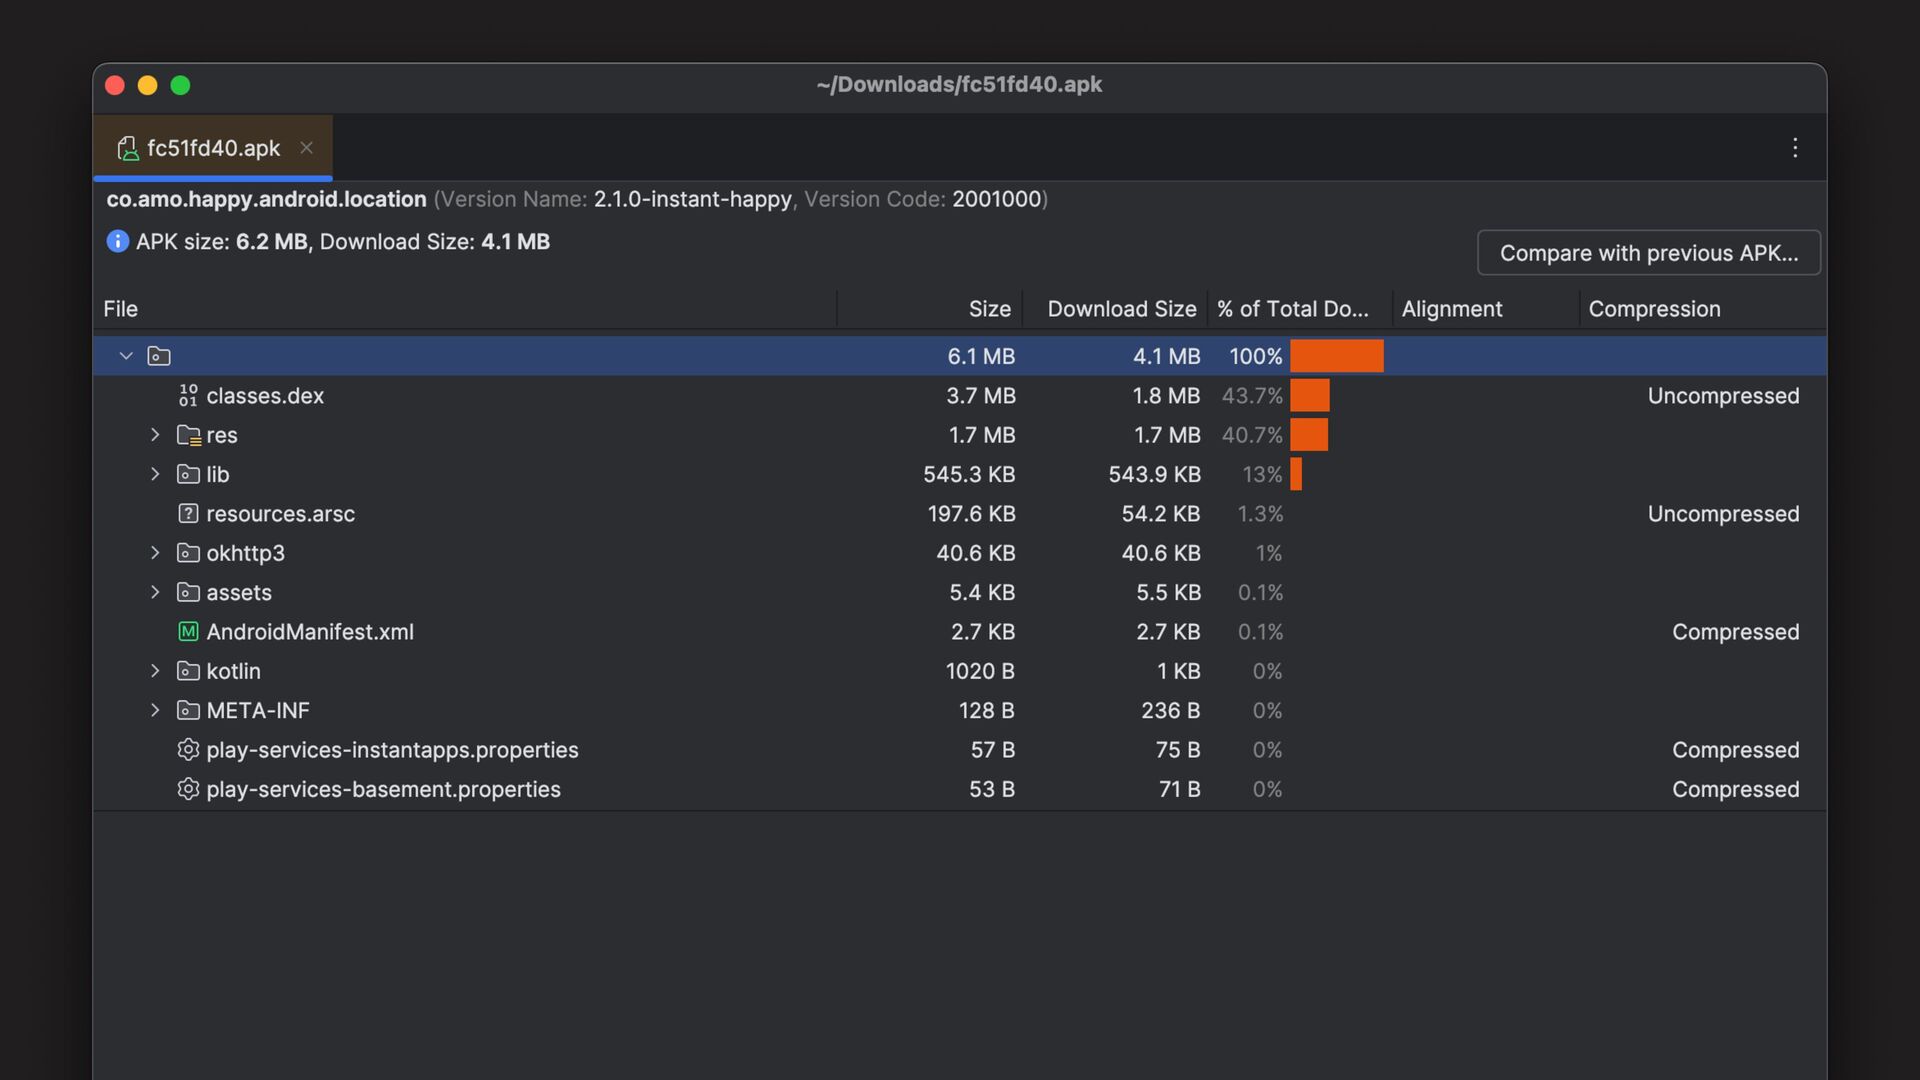This screenshot has width=1920, height=1080.
Task: Expand the lib folder
Action: [x=155, y=474]
